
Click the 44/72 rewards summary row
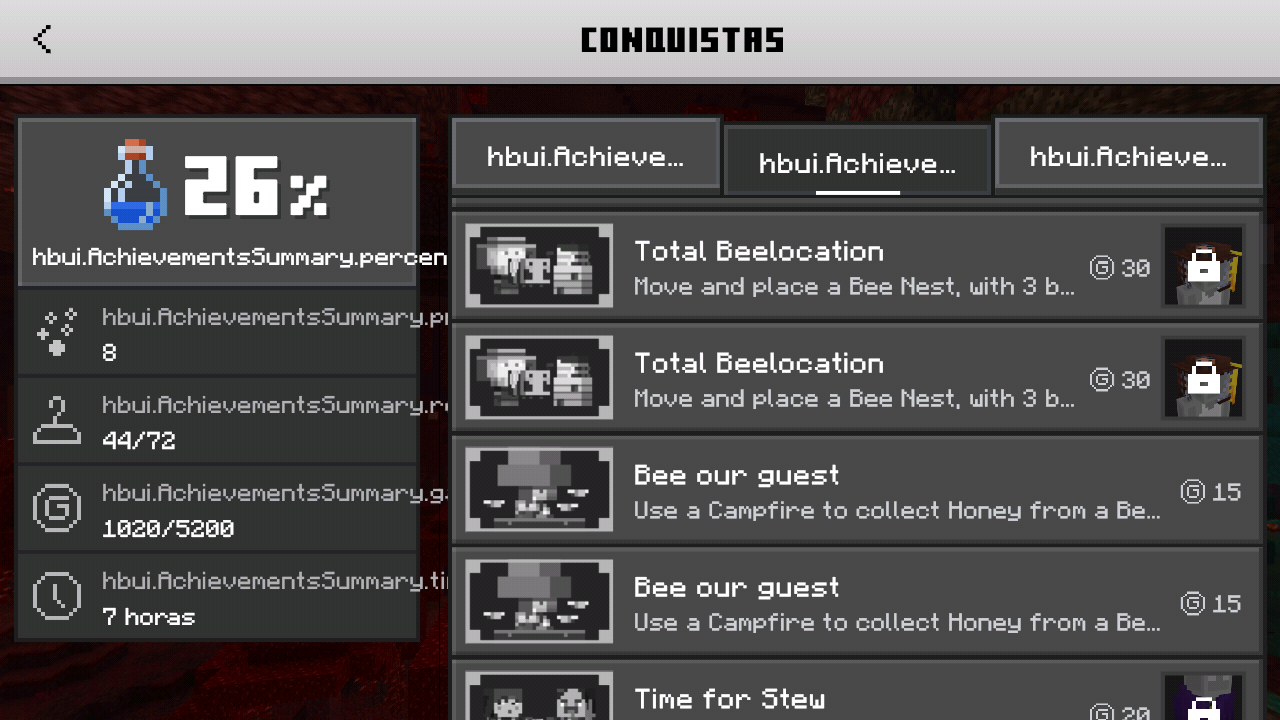coord(217,420)
